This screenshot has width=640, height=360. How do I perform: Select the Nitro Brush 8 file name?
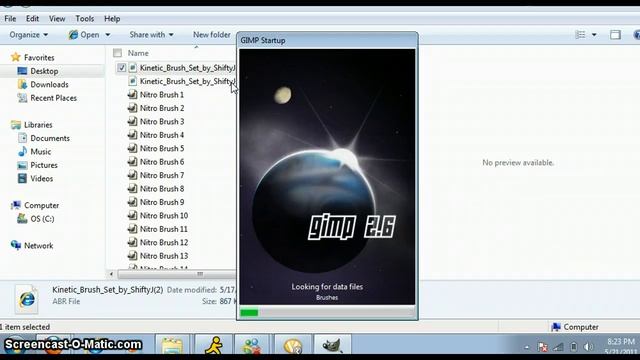pyautogui.click(x=162, y=189)
